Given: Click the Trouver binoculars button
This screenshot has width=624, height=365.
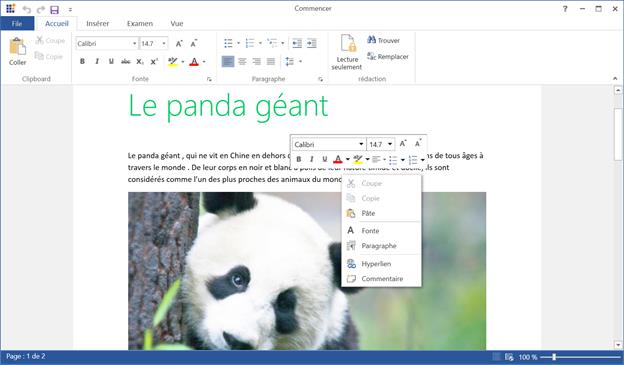Looking at the screenshot, I should pyautogui.click(x=384, y=40).
